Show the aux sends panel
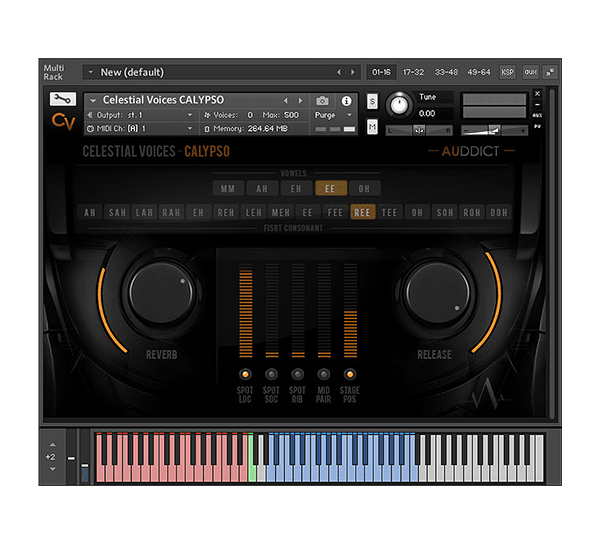600x543 pixels. 530,72
